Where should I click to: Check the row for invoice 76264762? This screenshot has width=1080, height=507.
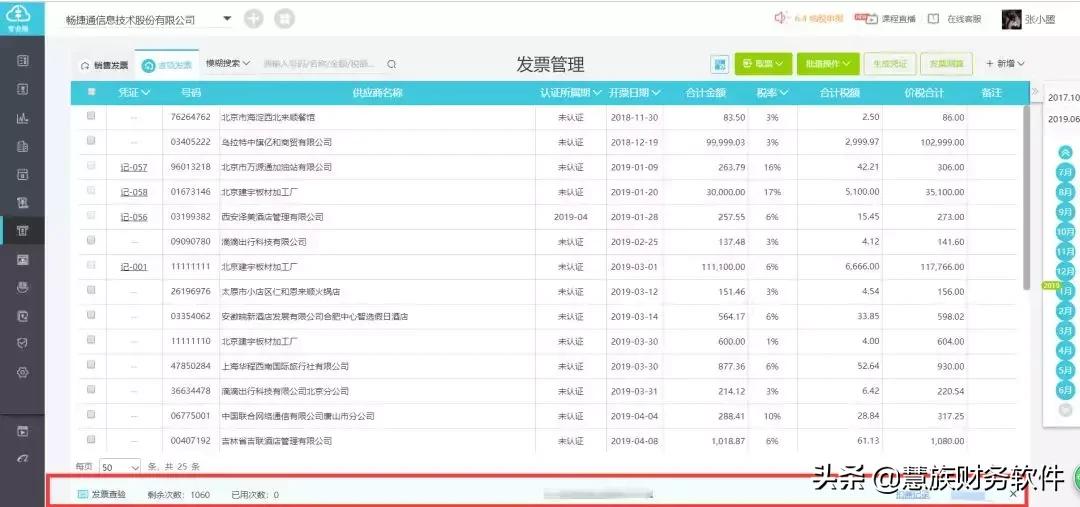91,116
